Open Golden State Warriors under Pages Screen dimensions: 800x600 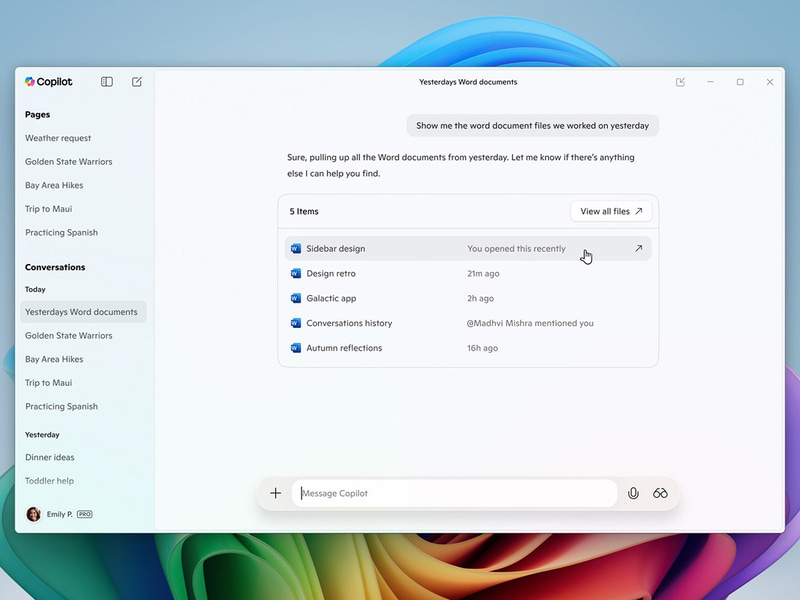tap(68, 162)
